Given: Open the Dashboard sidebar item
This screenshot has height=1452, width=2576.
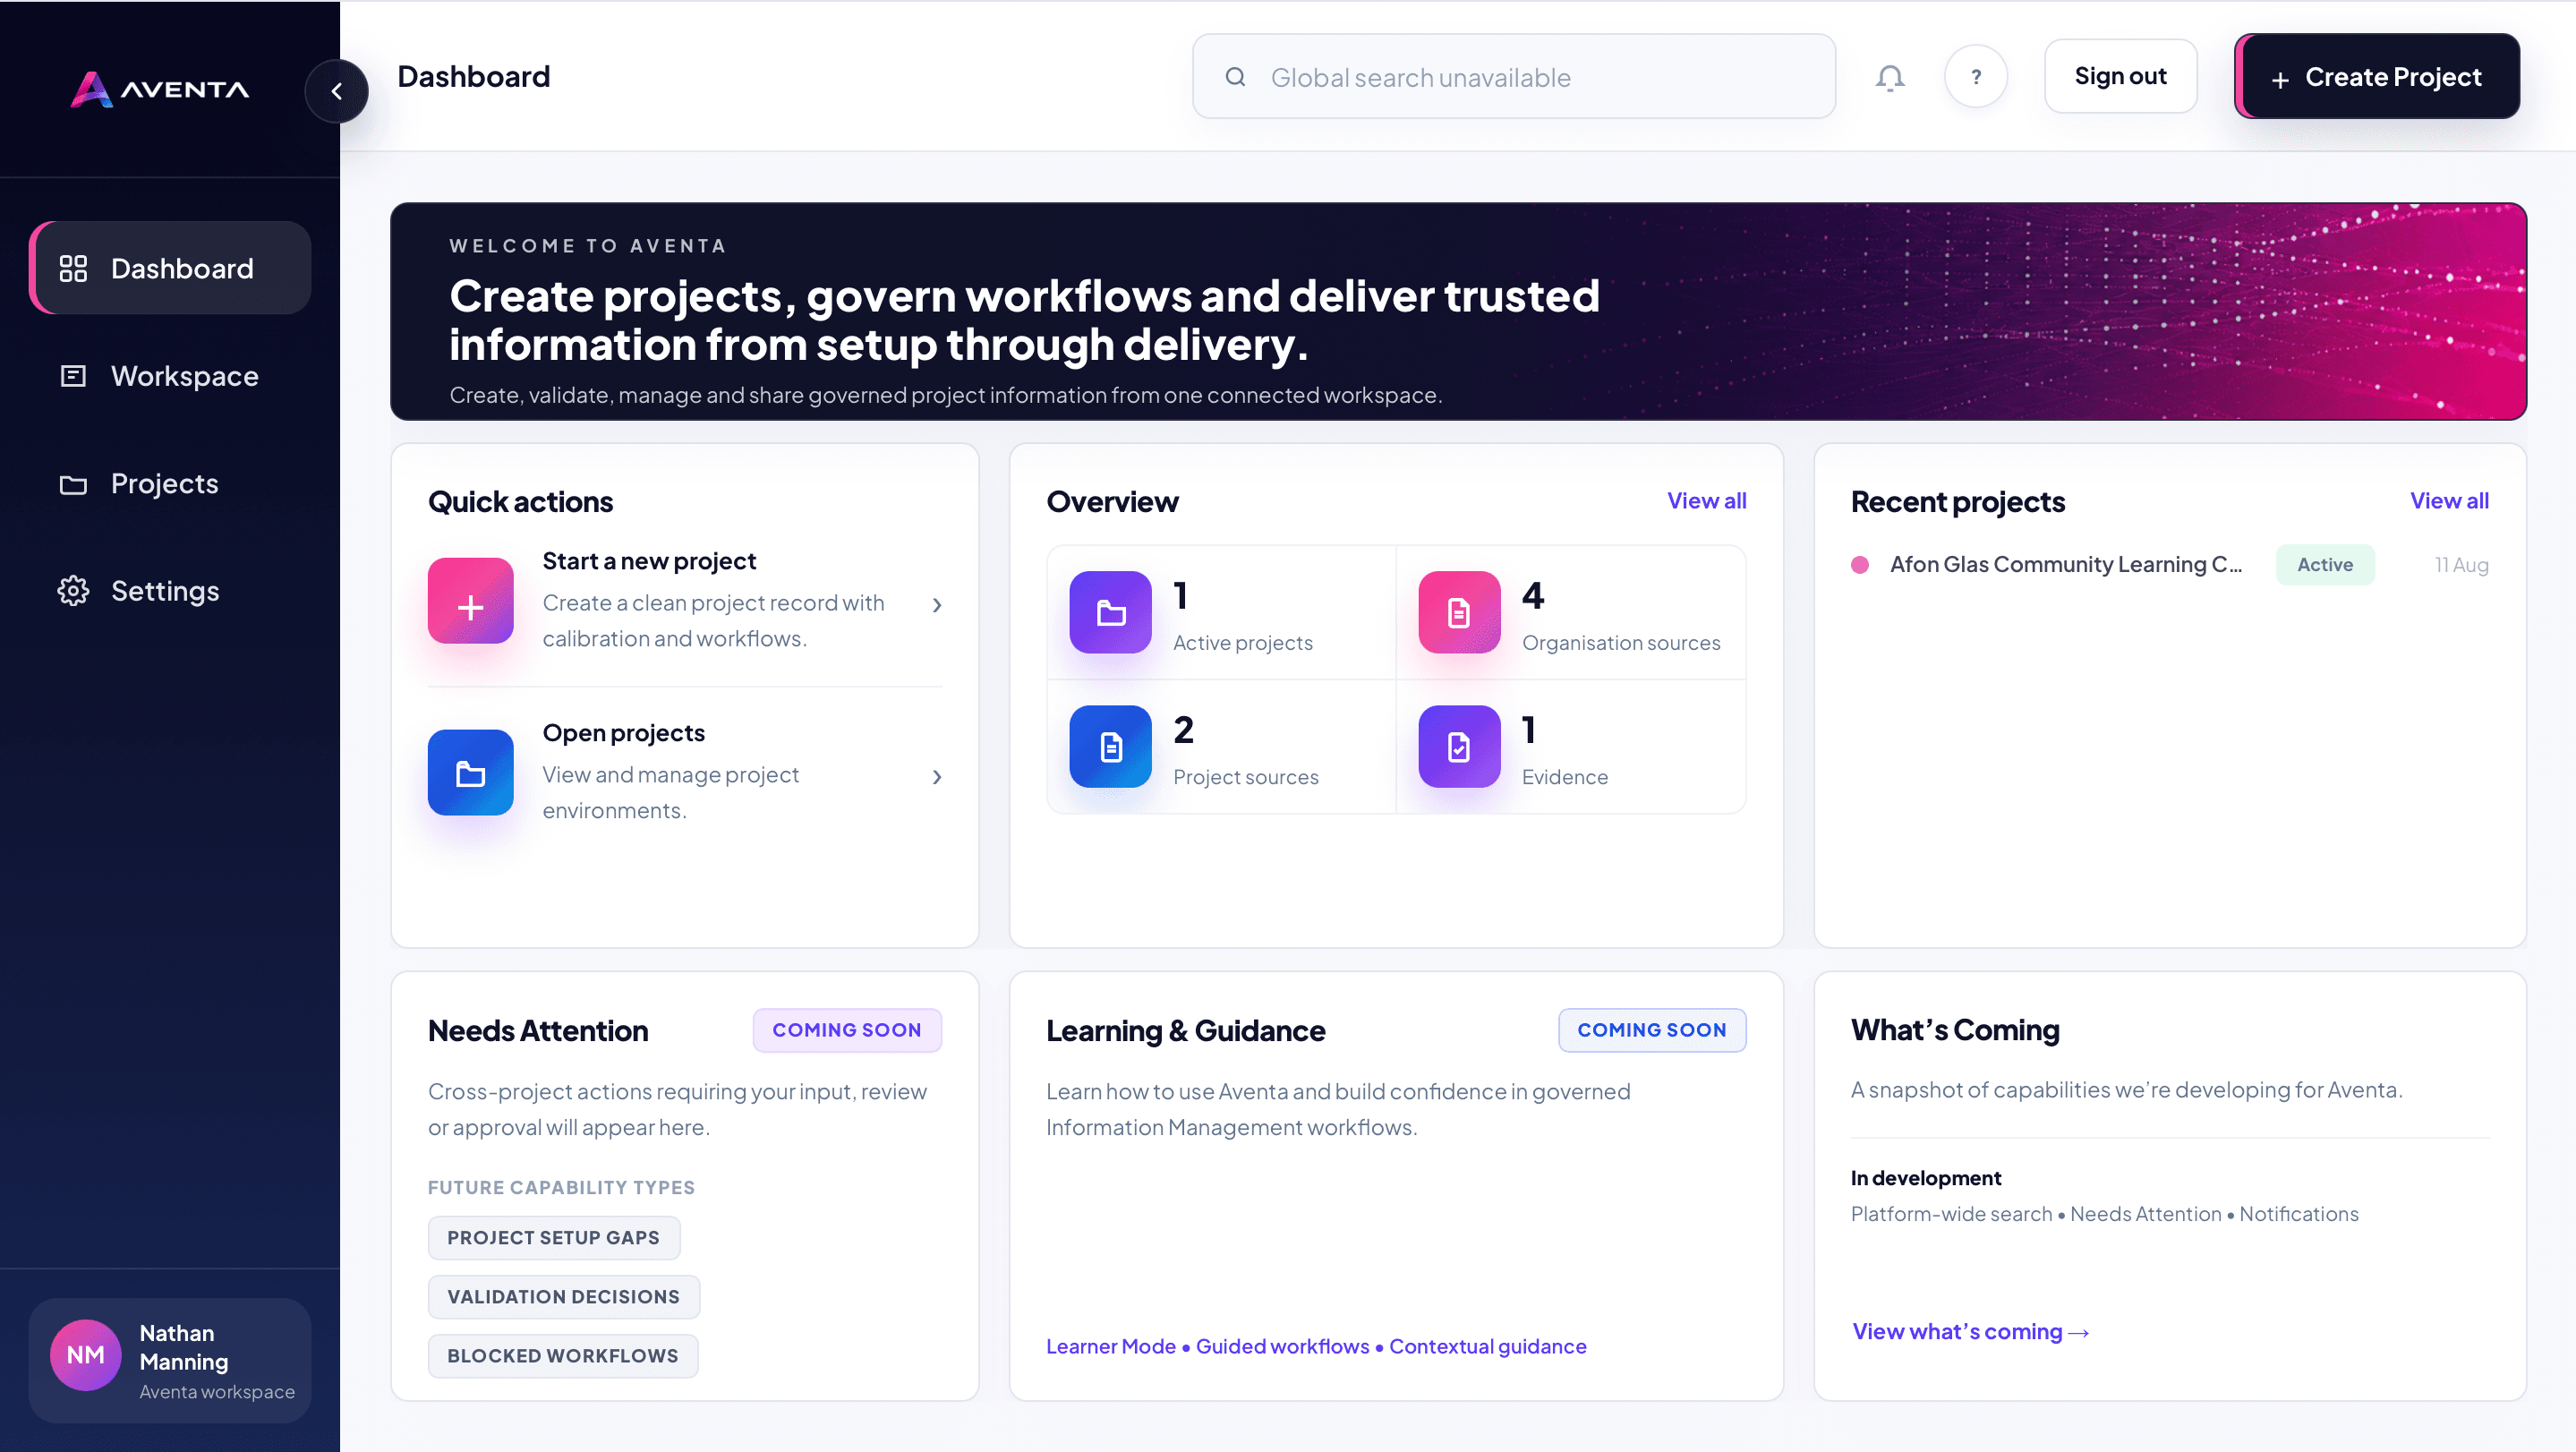Looking at the screenshot, I should tap(171, 268).
